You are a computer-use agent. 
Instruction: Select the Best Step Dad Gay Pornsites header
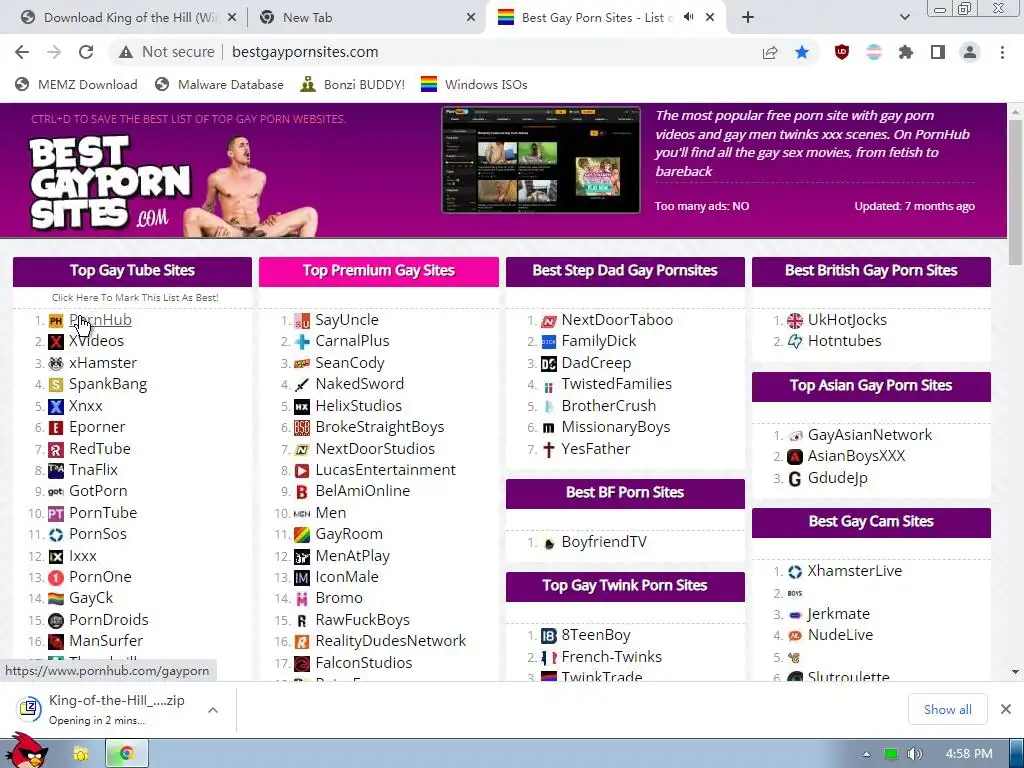click(x=625, y=271)
